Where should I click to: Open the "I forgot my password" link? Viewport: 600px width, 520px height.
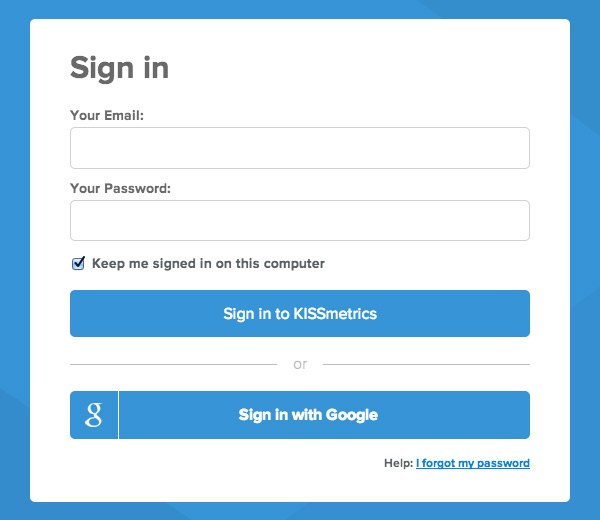tap(473, 464)
